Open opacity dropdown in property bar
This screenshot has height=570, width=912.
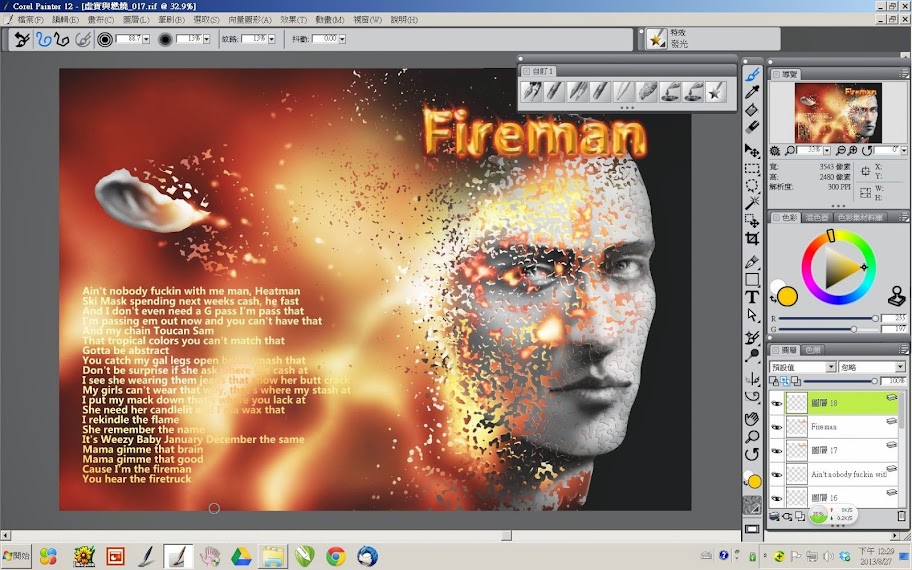(x=206, y=39)
